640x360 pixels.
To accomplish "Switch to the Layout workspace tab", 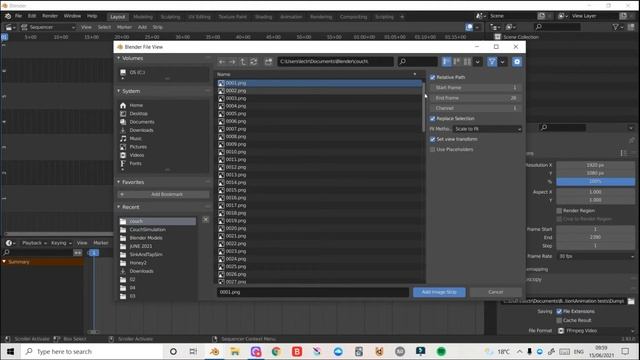I will click(118, 17).
